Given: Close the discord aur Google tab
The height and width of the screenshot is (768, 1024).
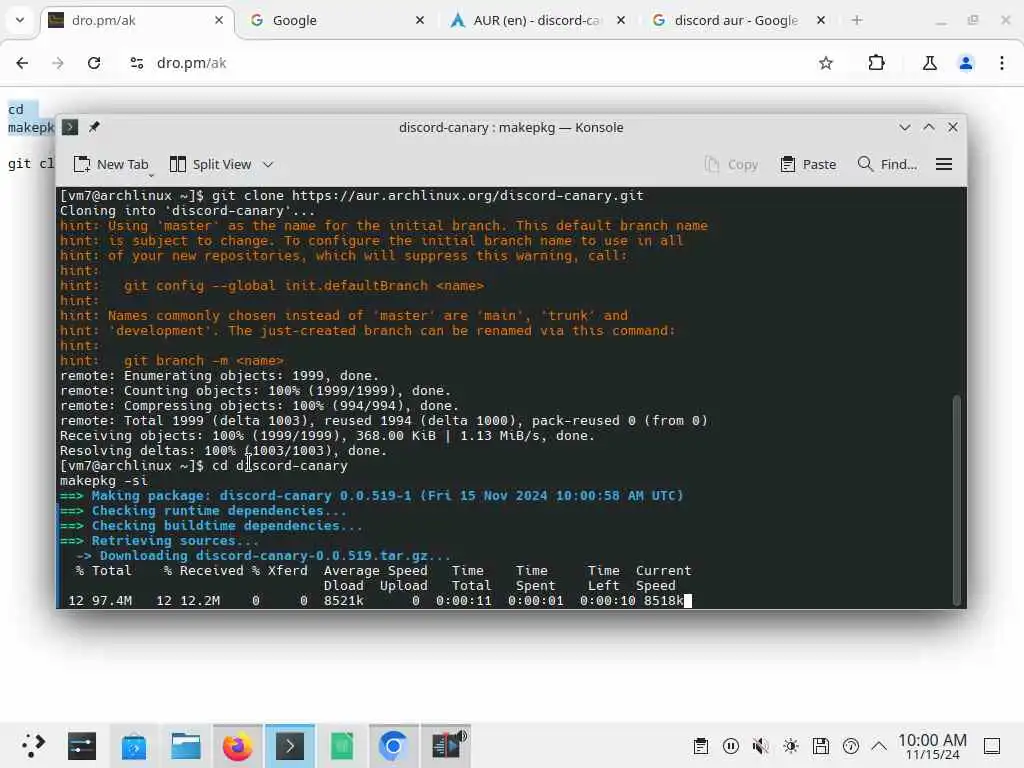Looking at the screenshot, I should (x=821, y=20).
